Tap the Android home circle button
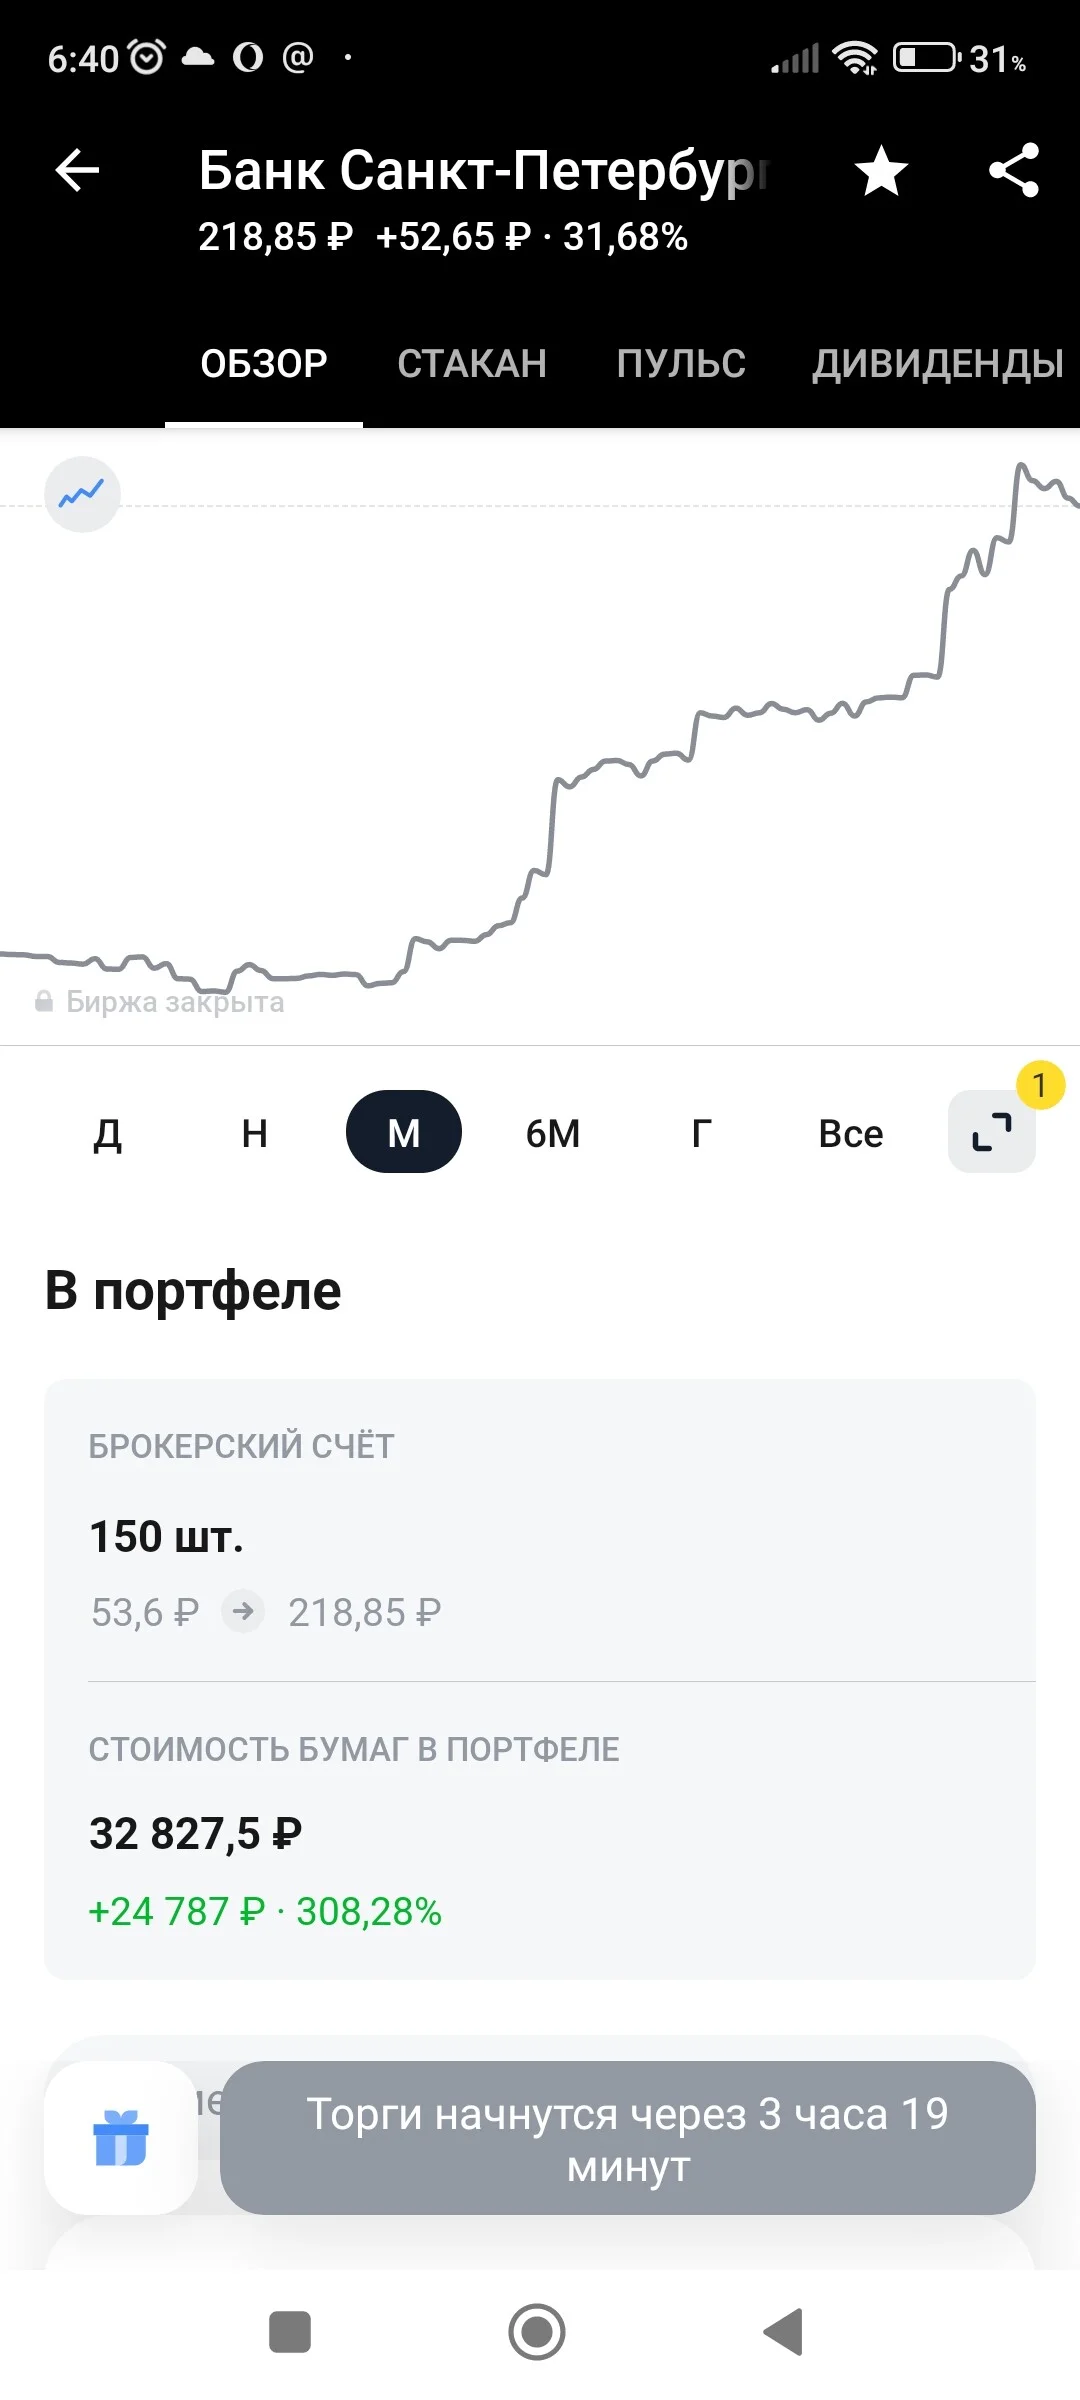Image resolution: width=1080 pixels, height=2400 pixels. (x=537, y=2332)
